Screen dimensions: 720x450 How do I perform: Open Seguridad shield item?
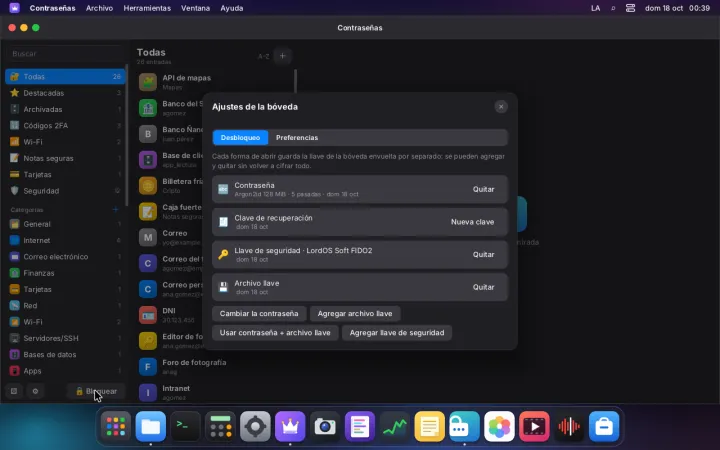(x=65, y=191)
